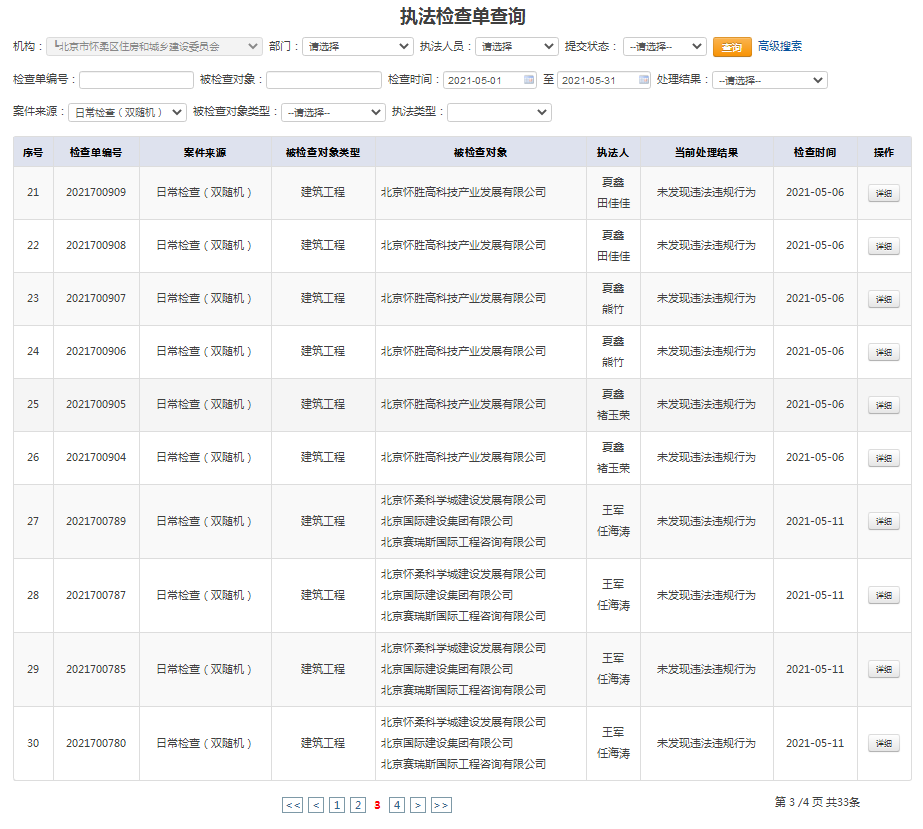Select enforcer 任海涛 in row 29
923x829 pixels.
point(613,679)
